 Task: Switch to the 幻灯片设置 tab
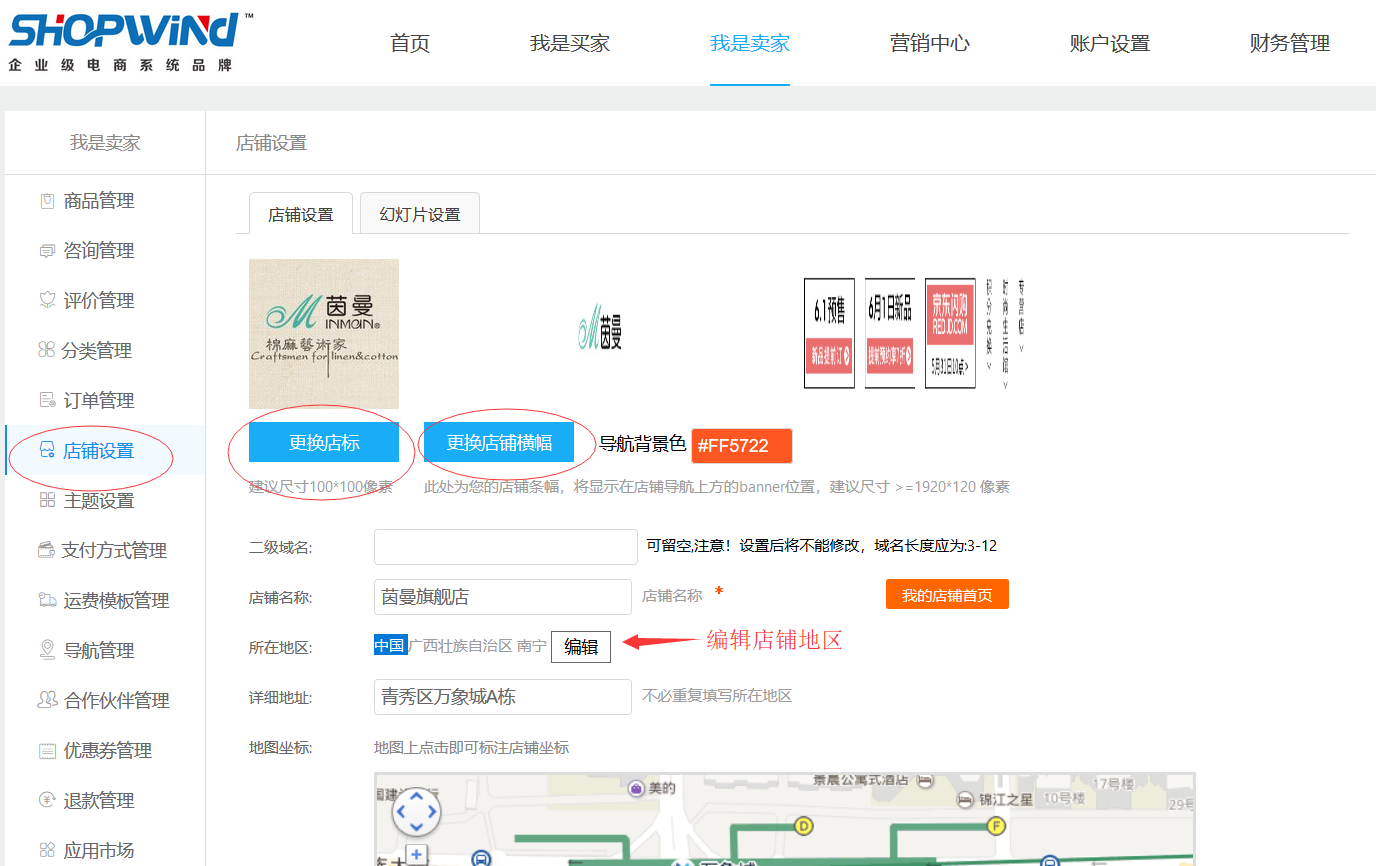[x=420, y=214]
